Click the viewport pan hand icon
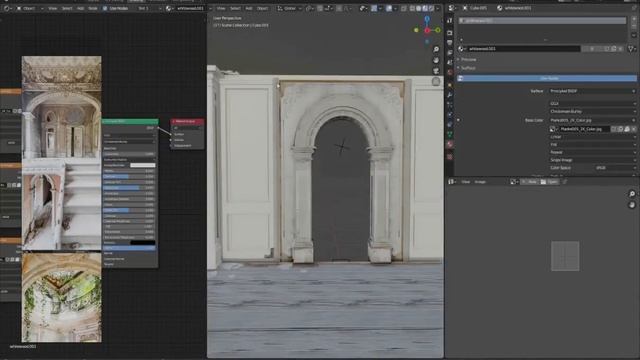This screenshot has height=360, width=640. [436, 60]
